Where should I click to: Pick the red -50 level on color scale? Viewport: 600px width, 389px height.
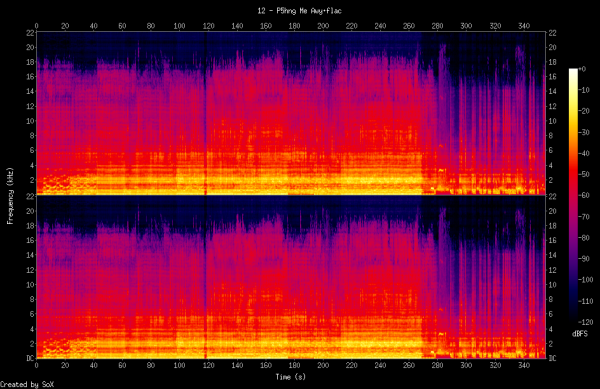(x=573, y=174)
